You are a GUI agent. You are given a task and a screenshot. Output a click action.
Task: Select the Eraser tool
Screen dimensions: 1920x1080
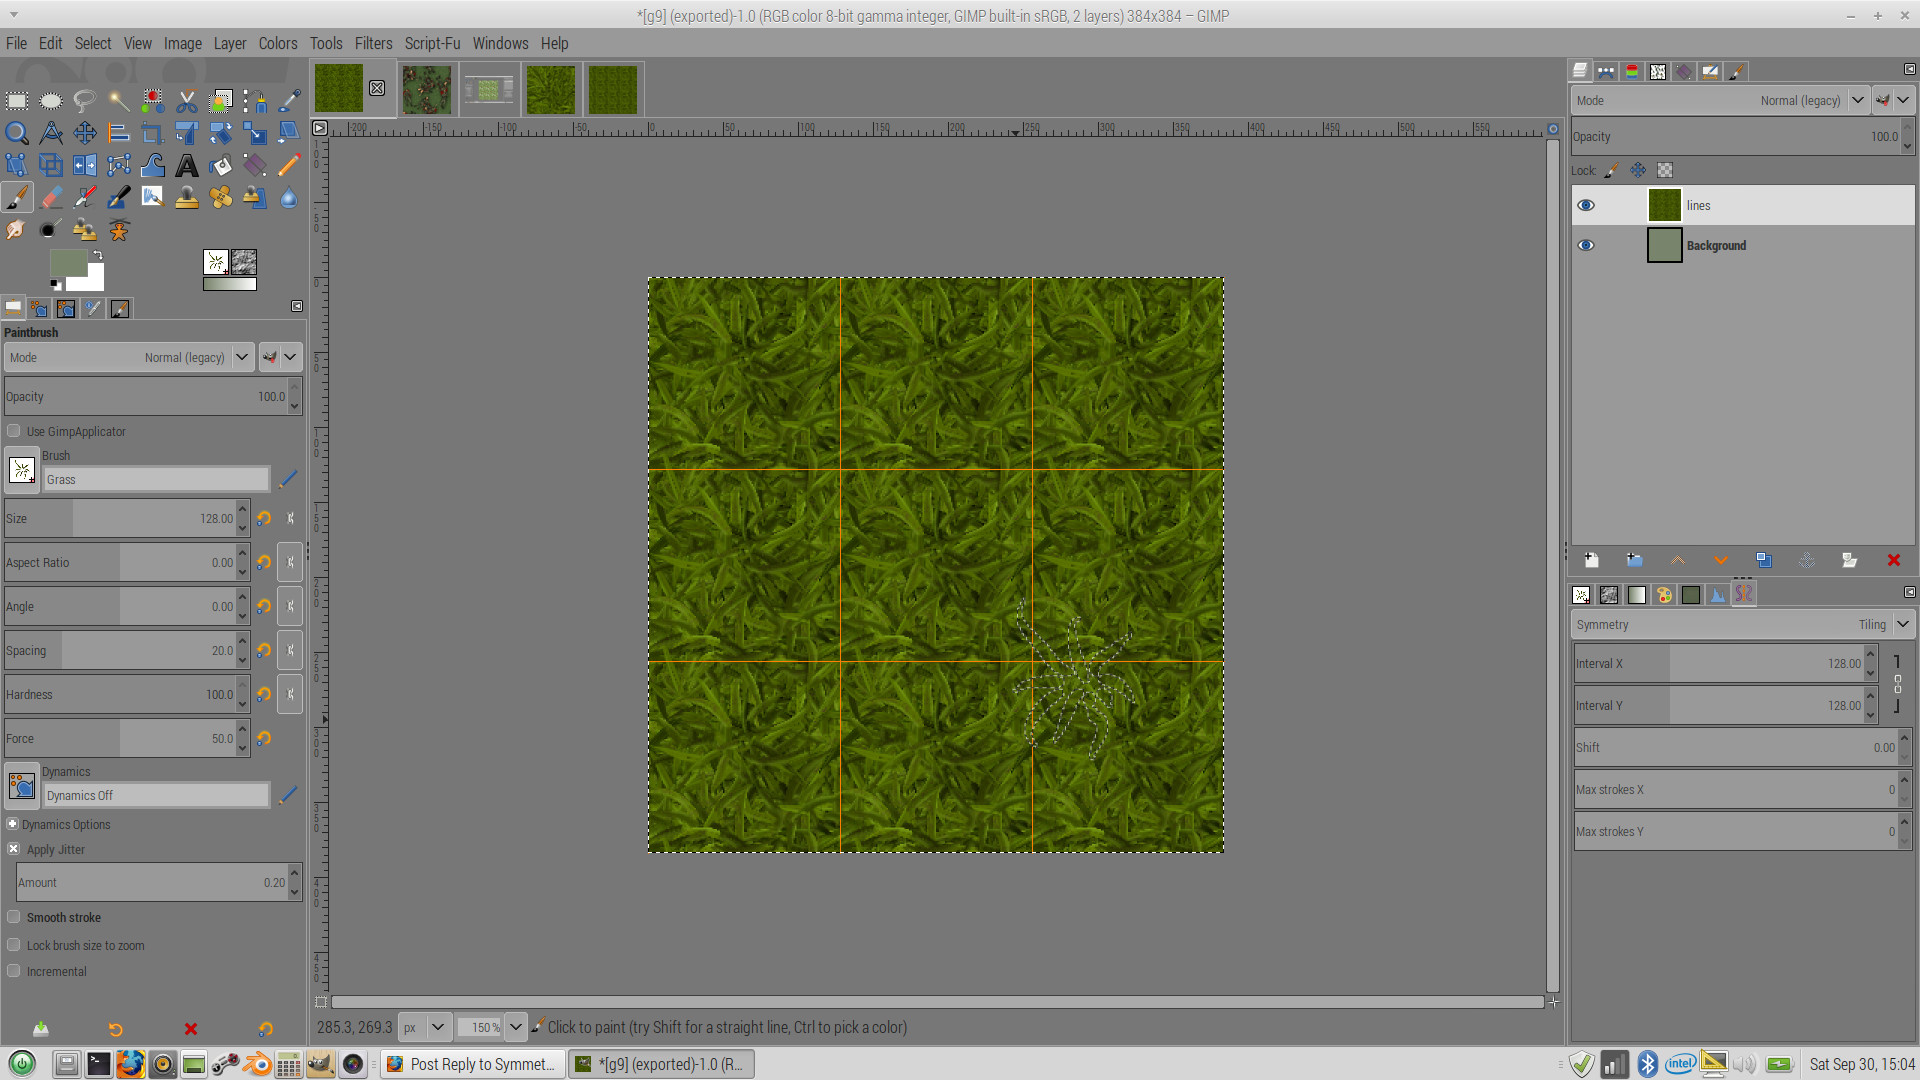51,198
